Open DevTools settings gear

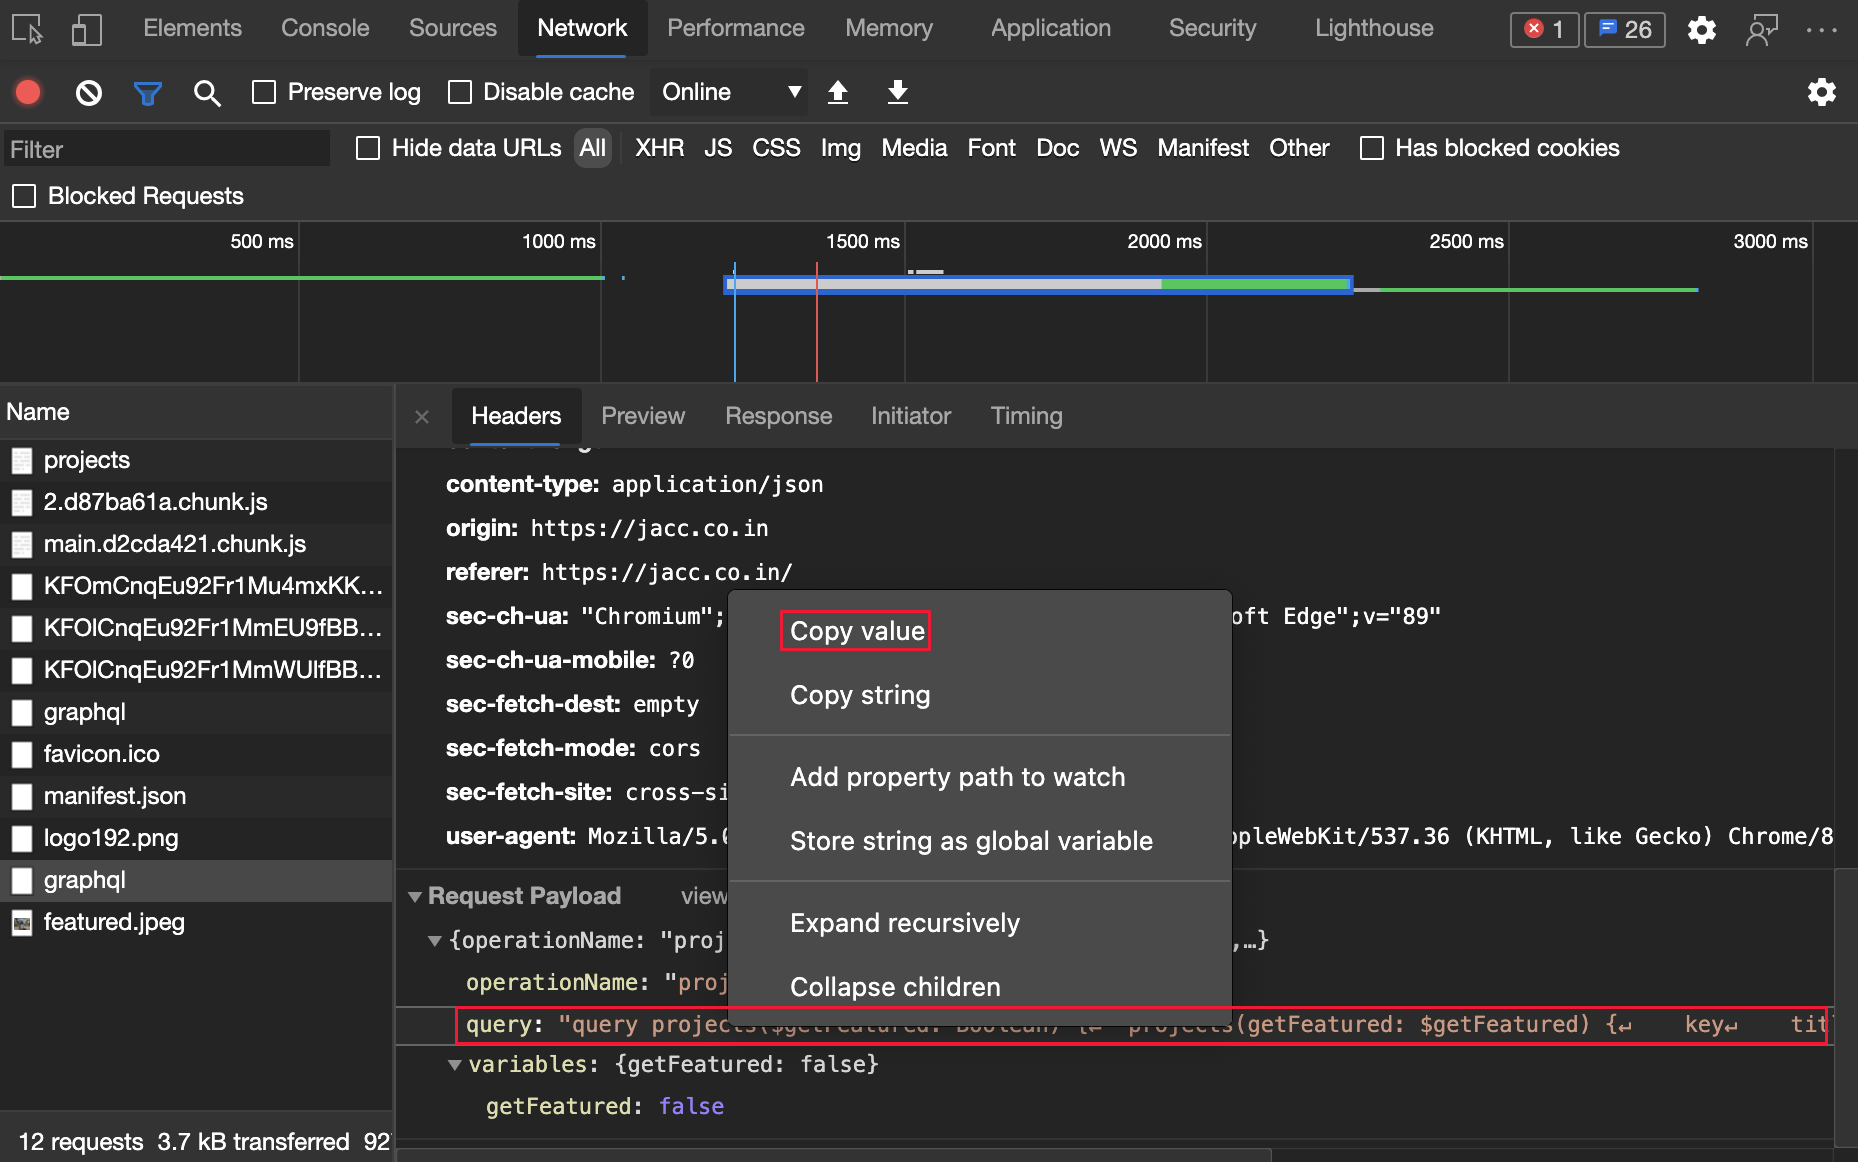(1701, 30)
